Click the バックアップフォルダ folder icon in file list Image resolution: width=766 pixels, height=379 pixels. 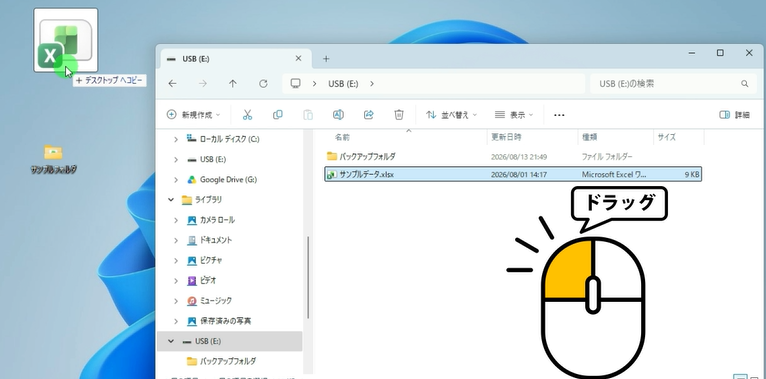pyautogui.click(x=332, y=156)
